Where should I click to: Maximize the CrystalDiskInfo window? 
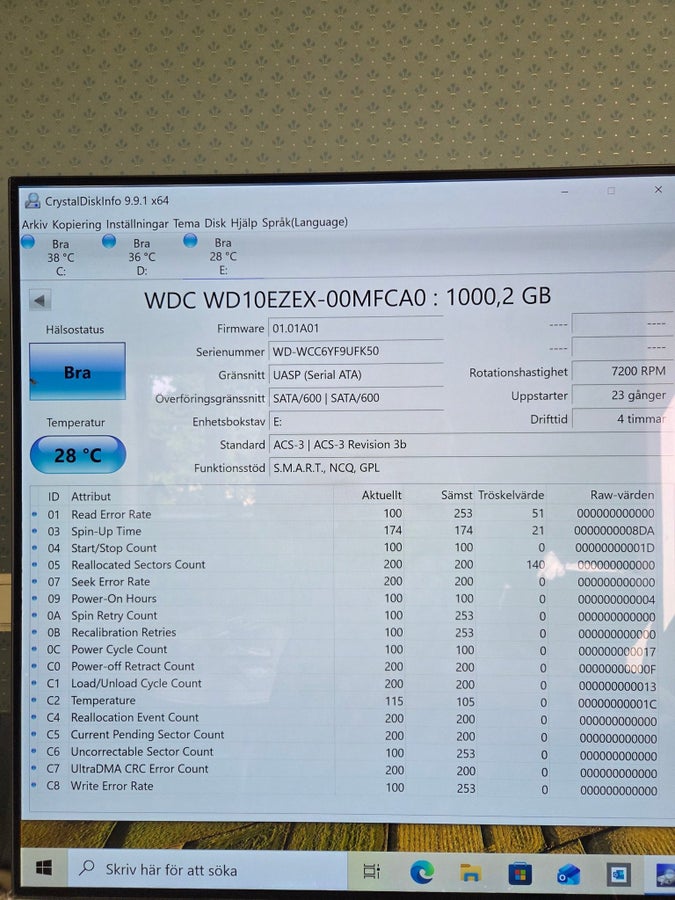(611, 191)
